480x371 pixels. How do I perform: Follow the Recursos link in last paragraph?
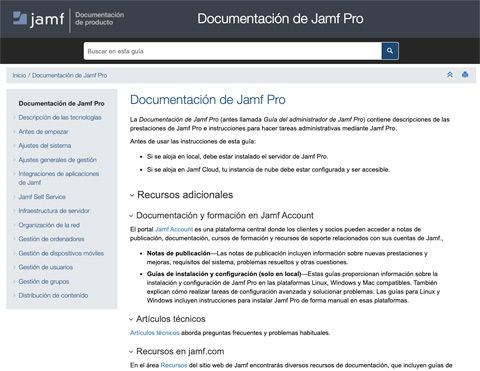pos(174,365)
